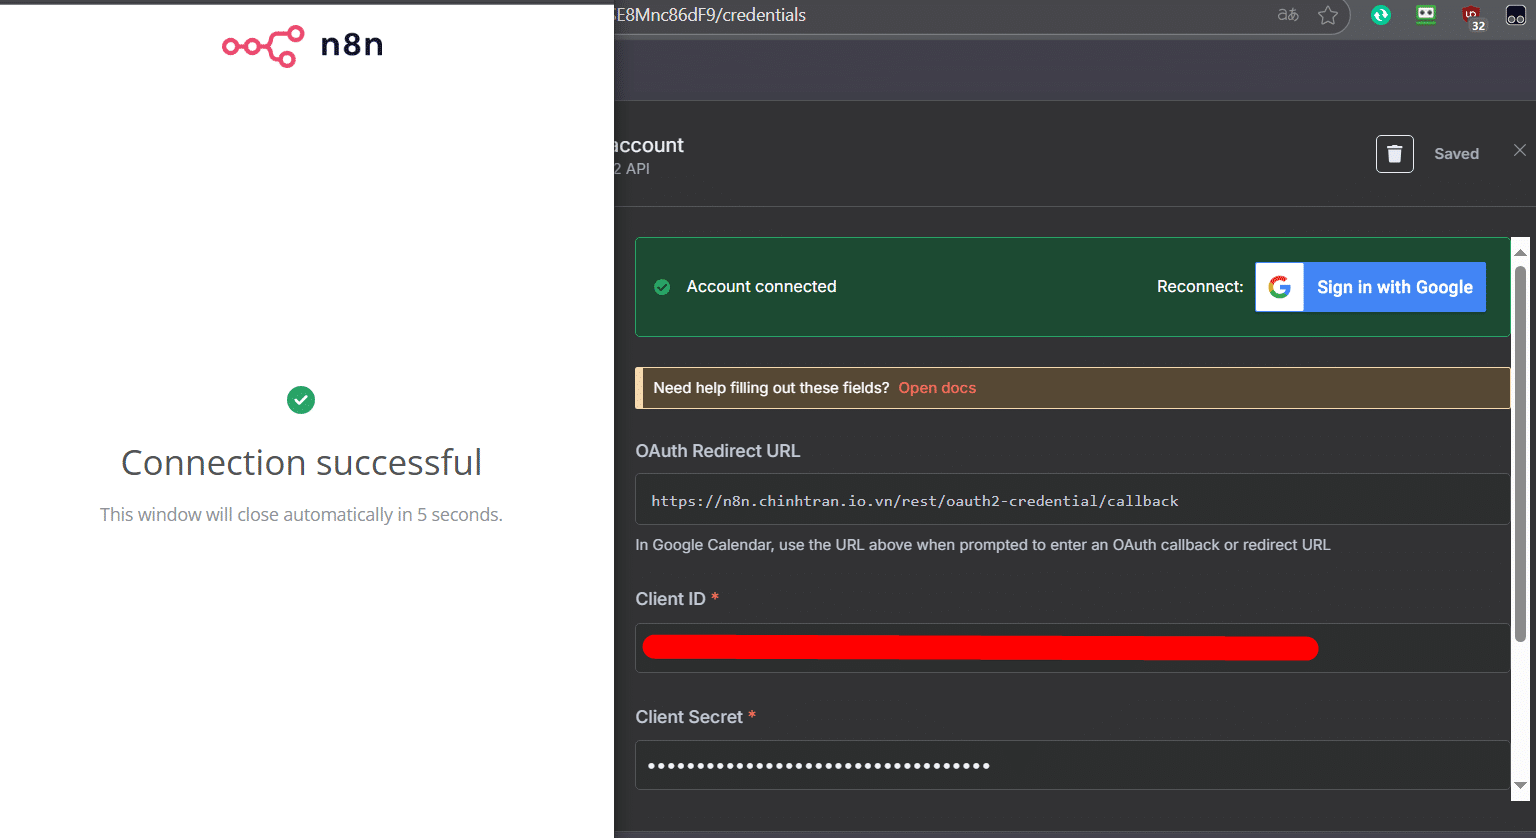Delete the credential with the trash icon
This screenshot has height=838, width=1536.
1395,154
